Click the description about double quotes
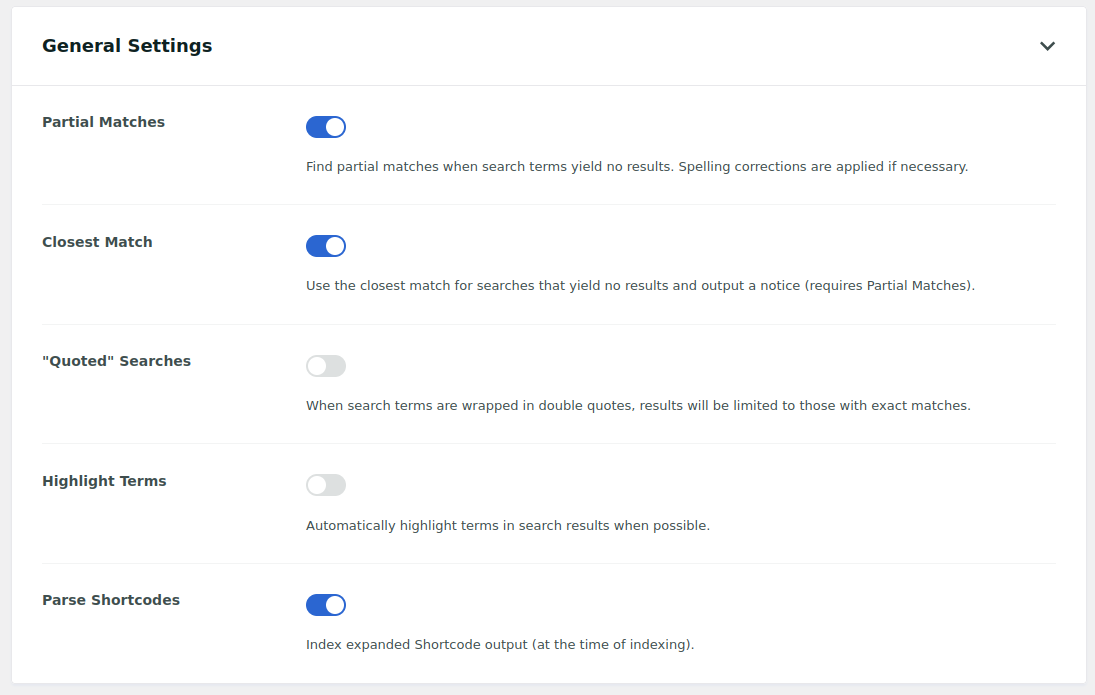This screenshot has height=695, width=1095. click(x=637, y=406)
